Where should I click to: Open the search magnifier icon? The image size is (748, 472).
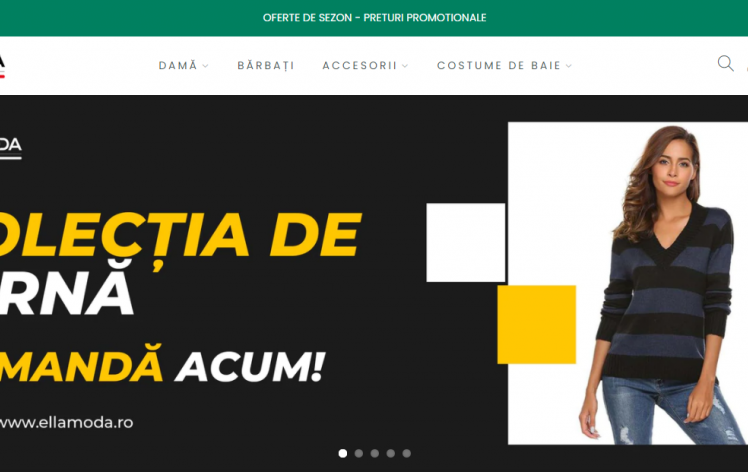click(x=726, y=63)
